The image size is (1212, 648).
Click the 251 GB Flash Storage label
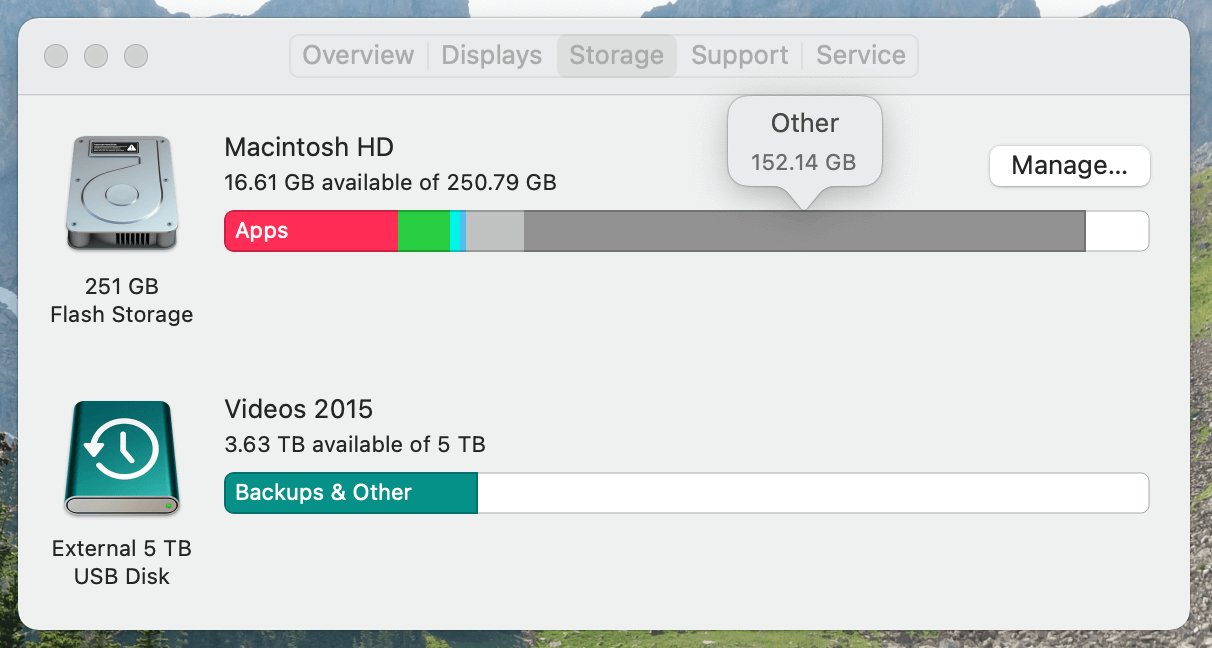pos(121,300)
